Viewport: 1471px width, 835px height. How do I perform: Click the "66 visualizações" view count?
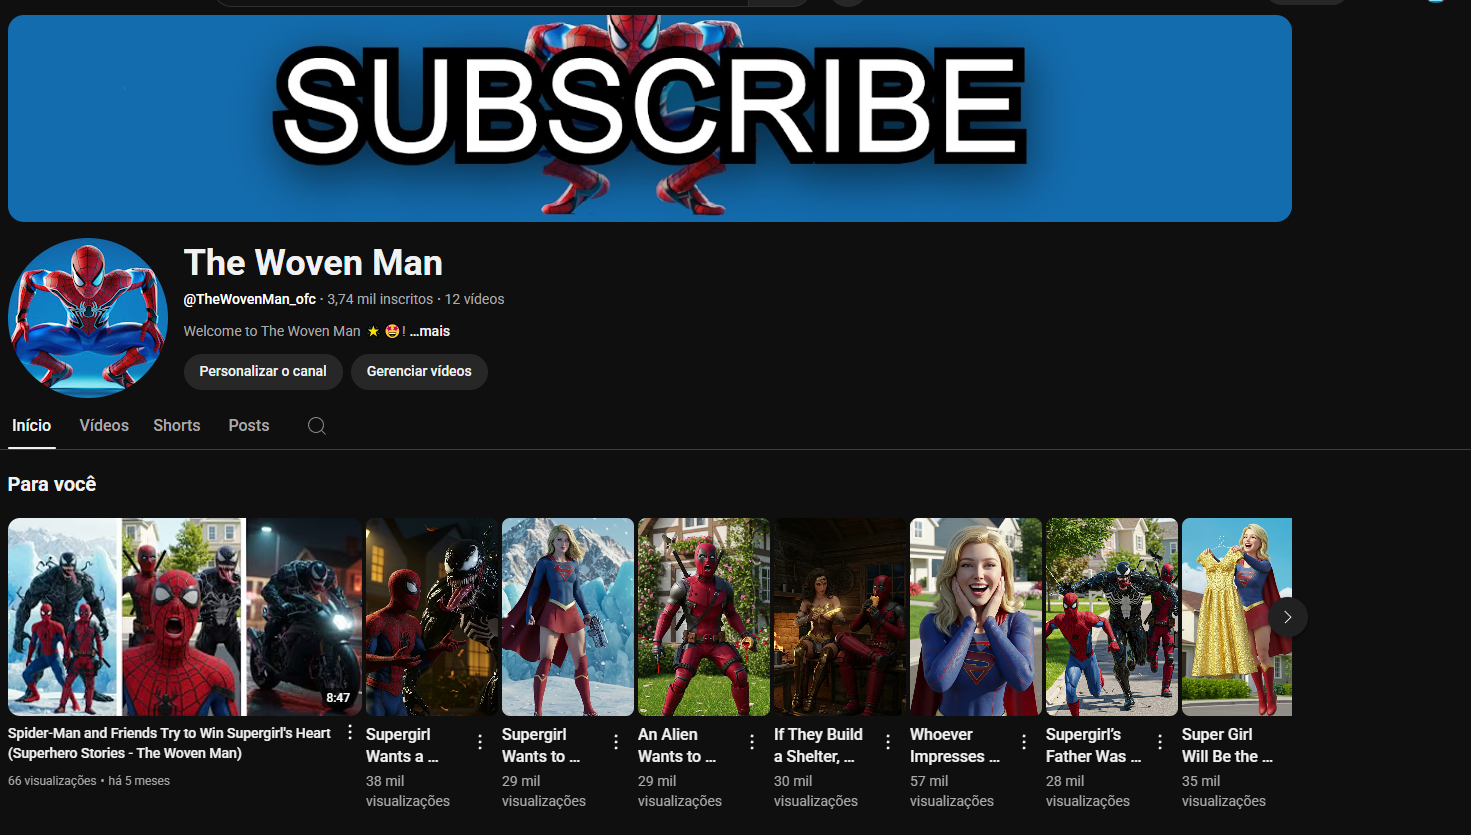[x=52, y=781]
